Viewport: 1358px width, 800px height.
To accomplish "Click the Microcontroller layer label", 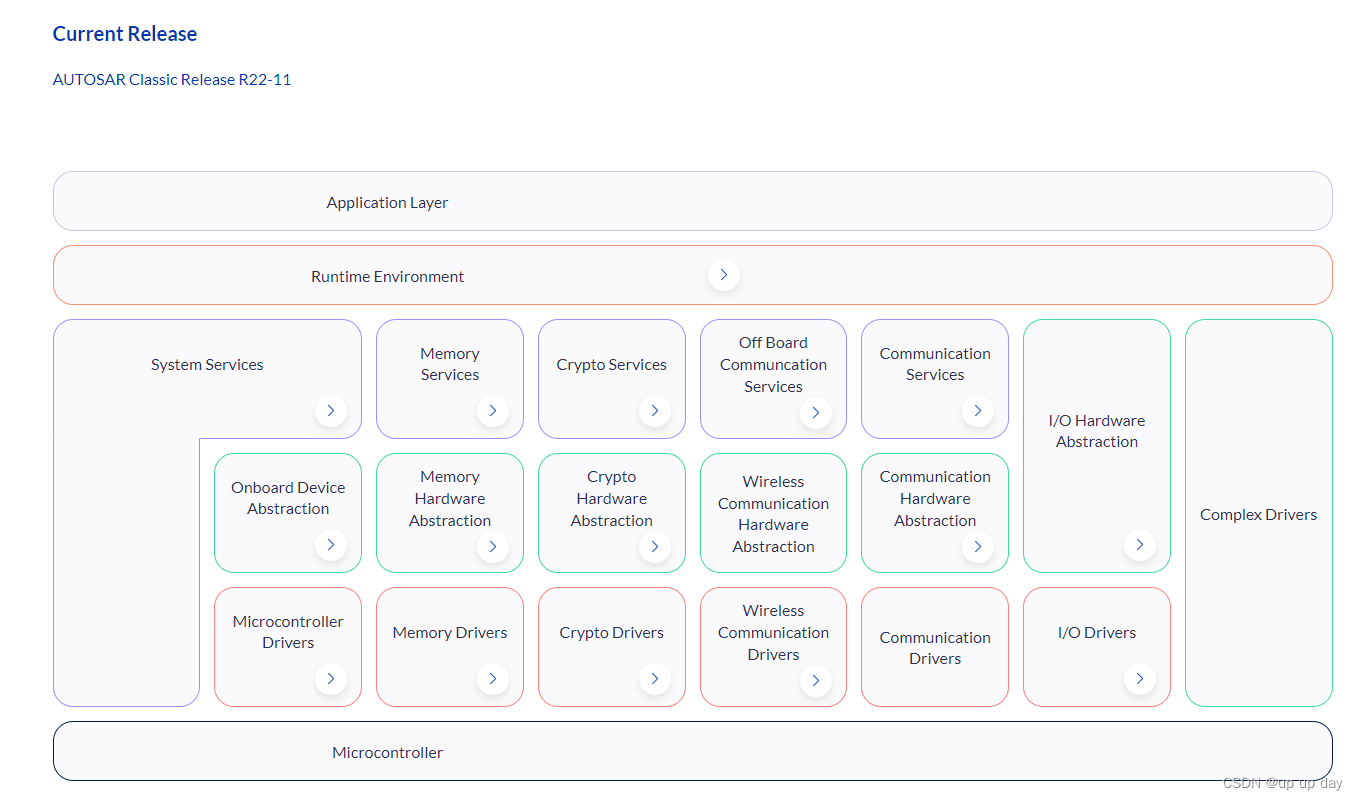I will tap(387, 752).
